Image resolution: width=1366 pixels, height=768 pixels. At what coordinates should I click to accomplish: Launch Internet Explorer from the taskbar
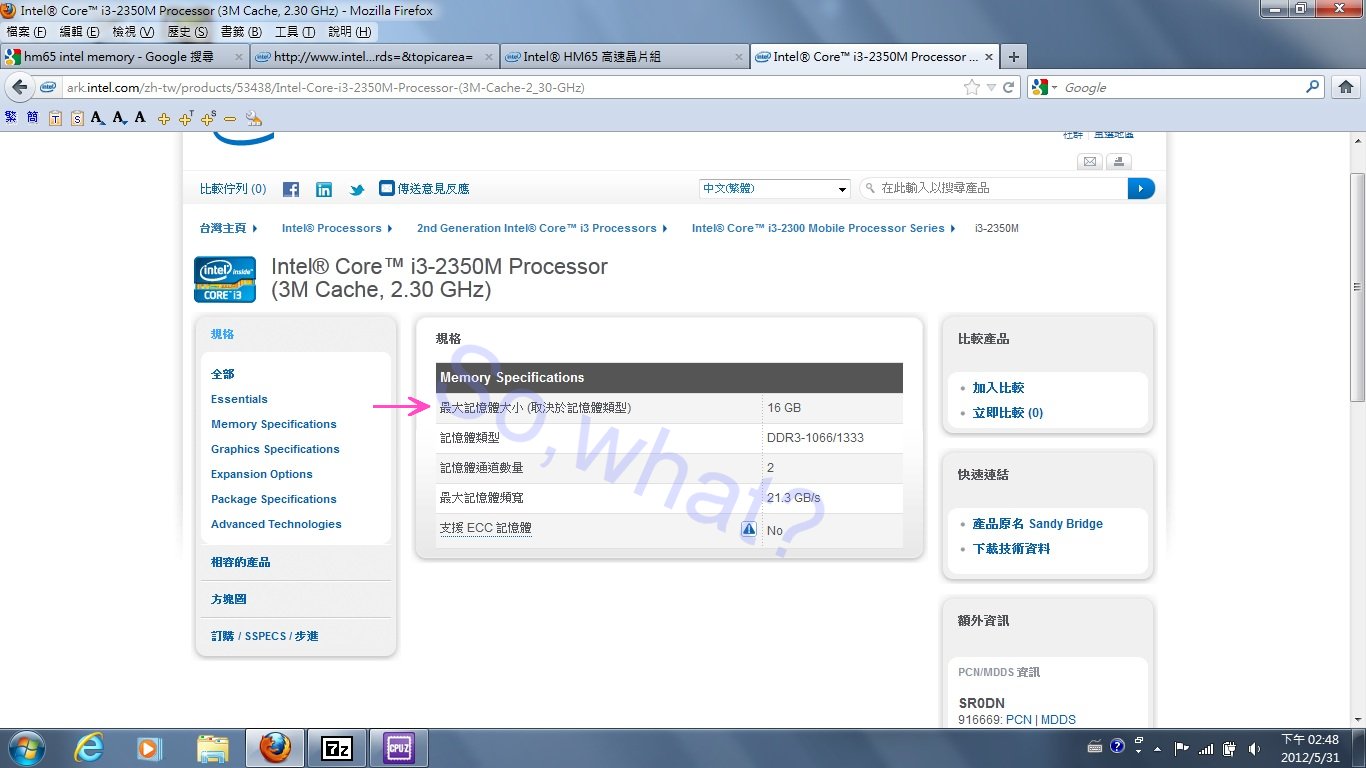pos(91,748)
